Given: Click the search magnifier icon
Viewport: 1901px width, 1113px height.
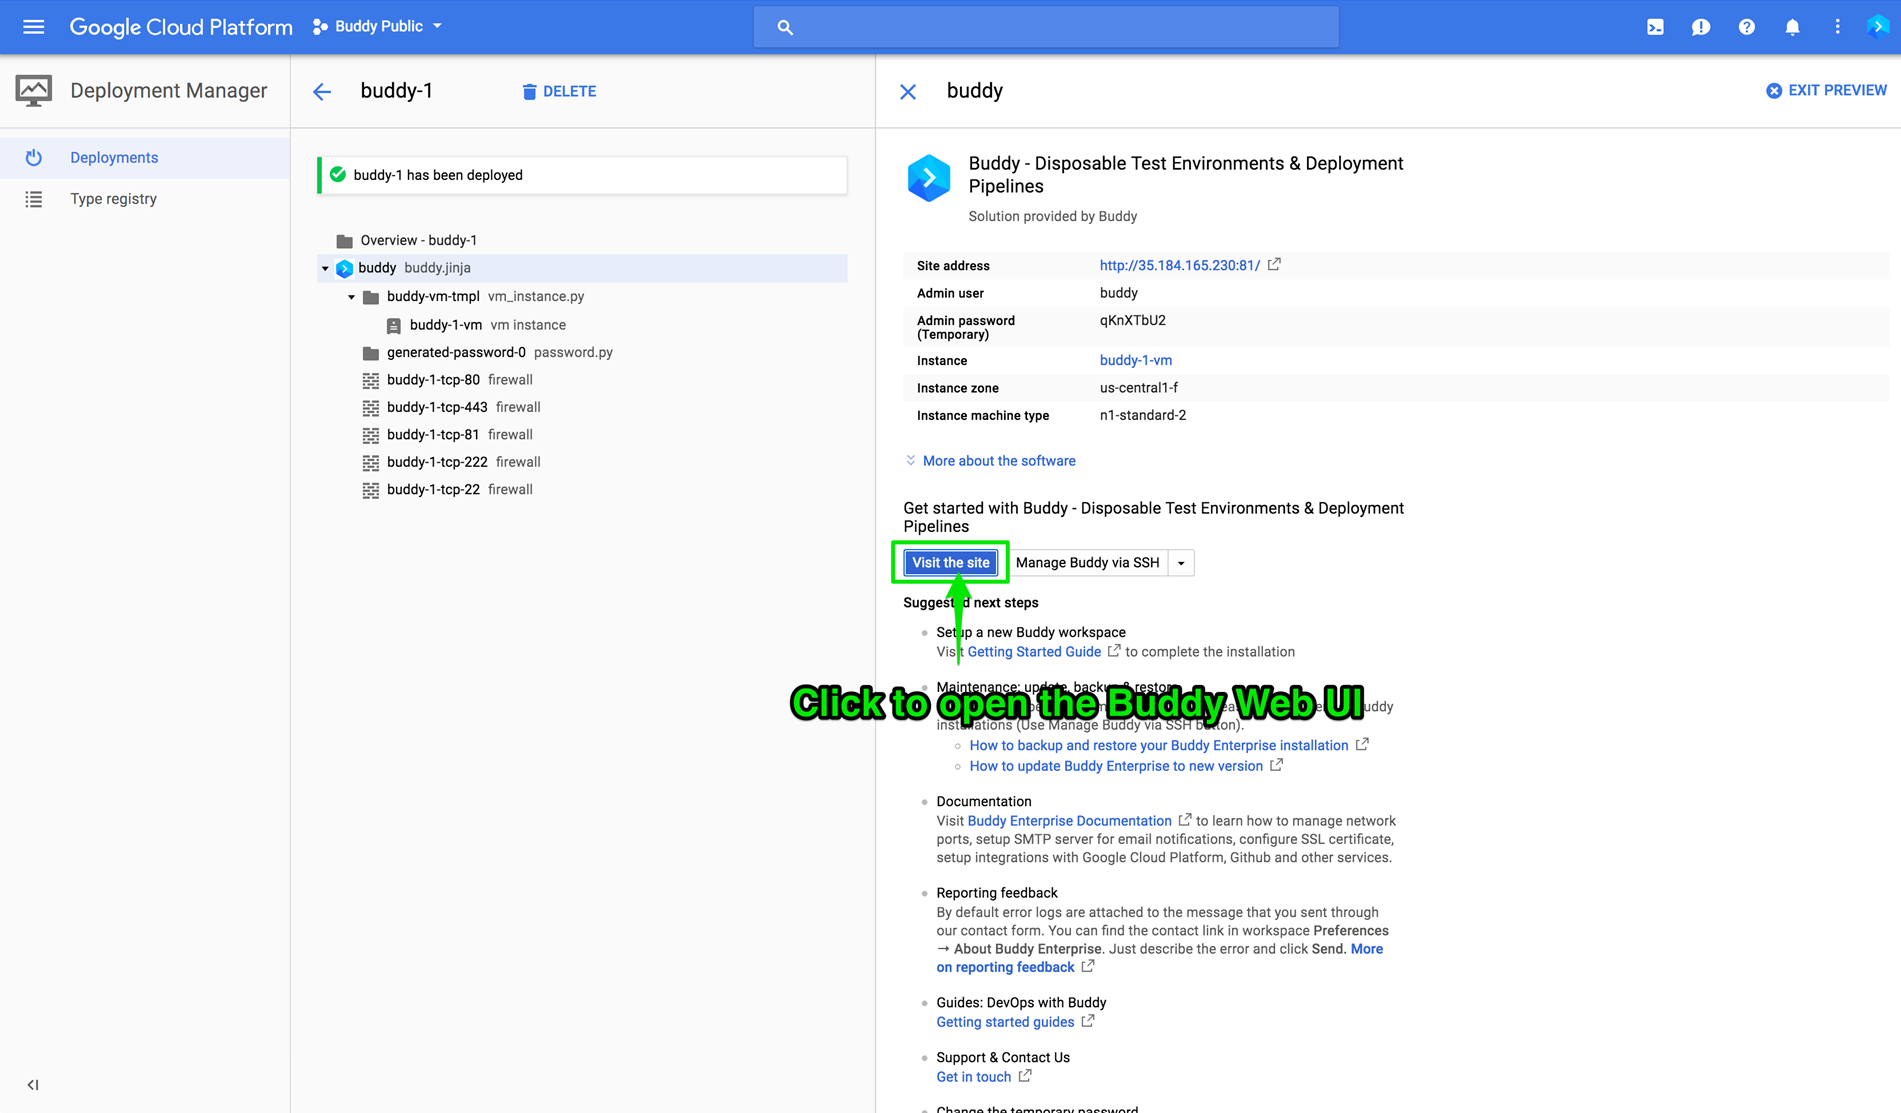Looking at the screenshot, I should point(785,27).
